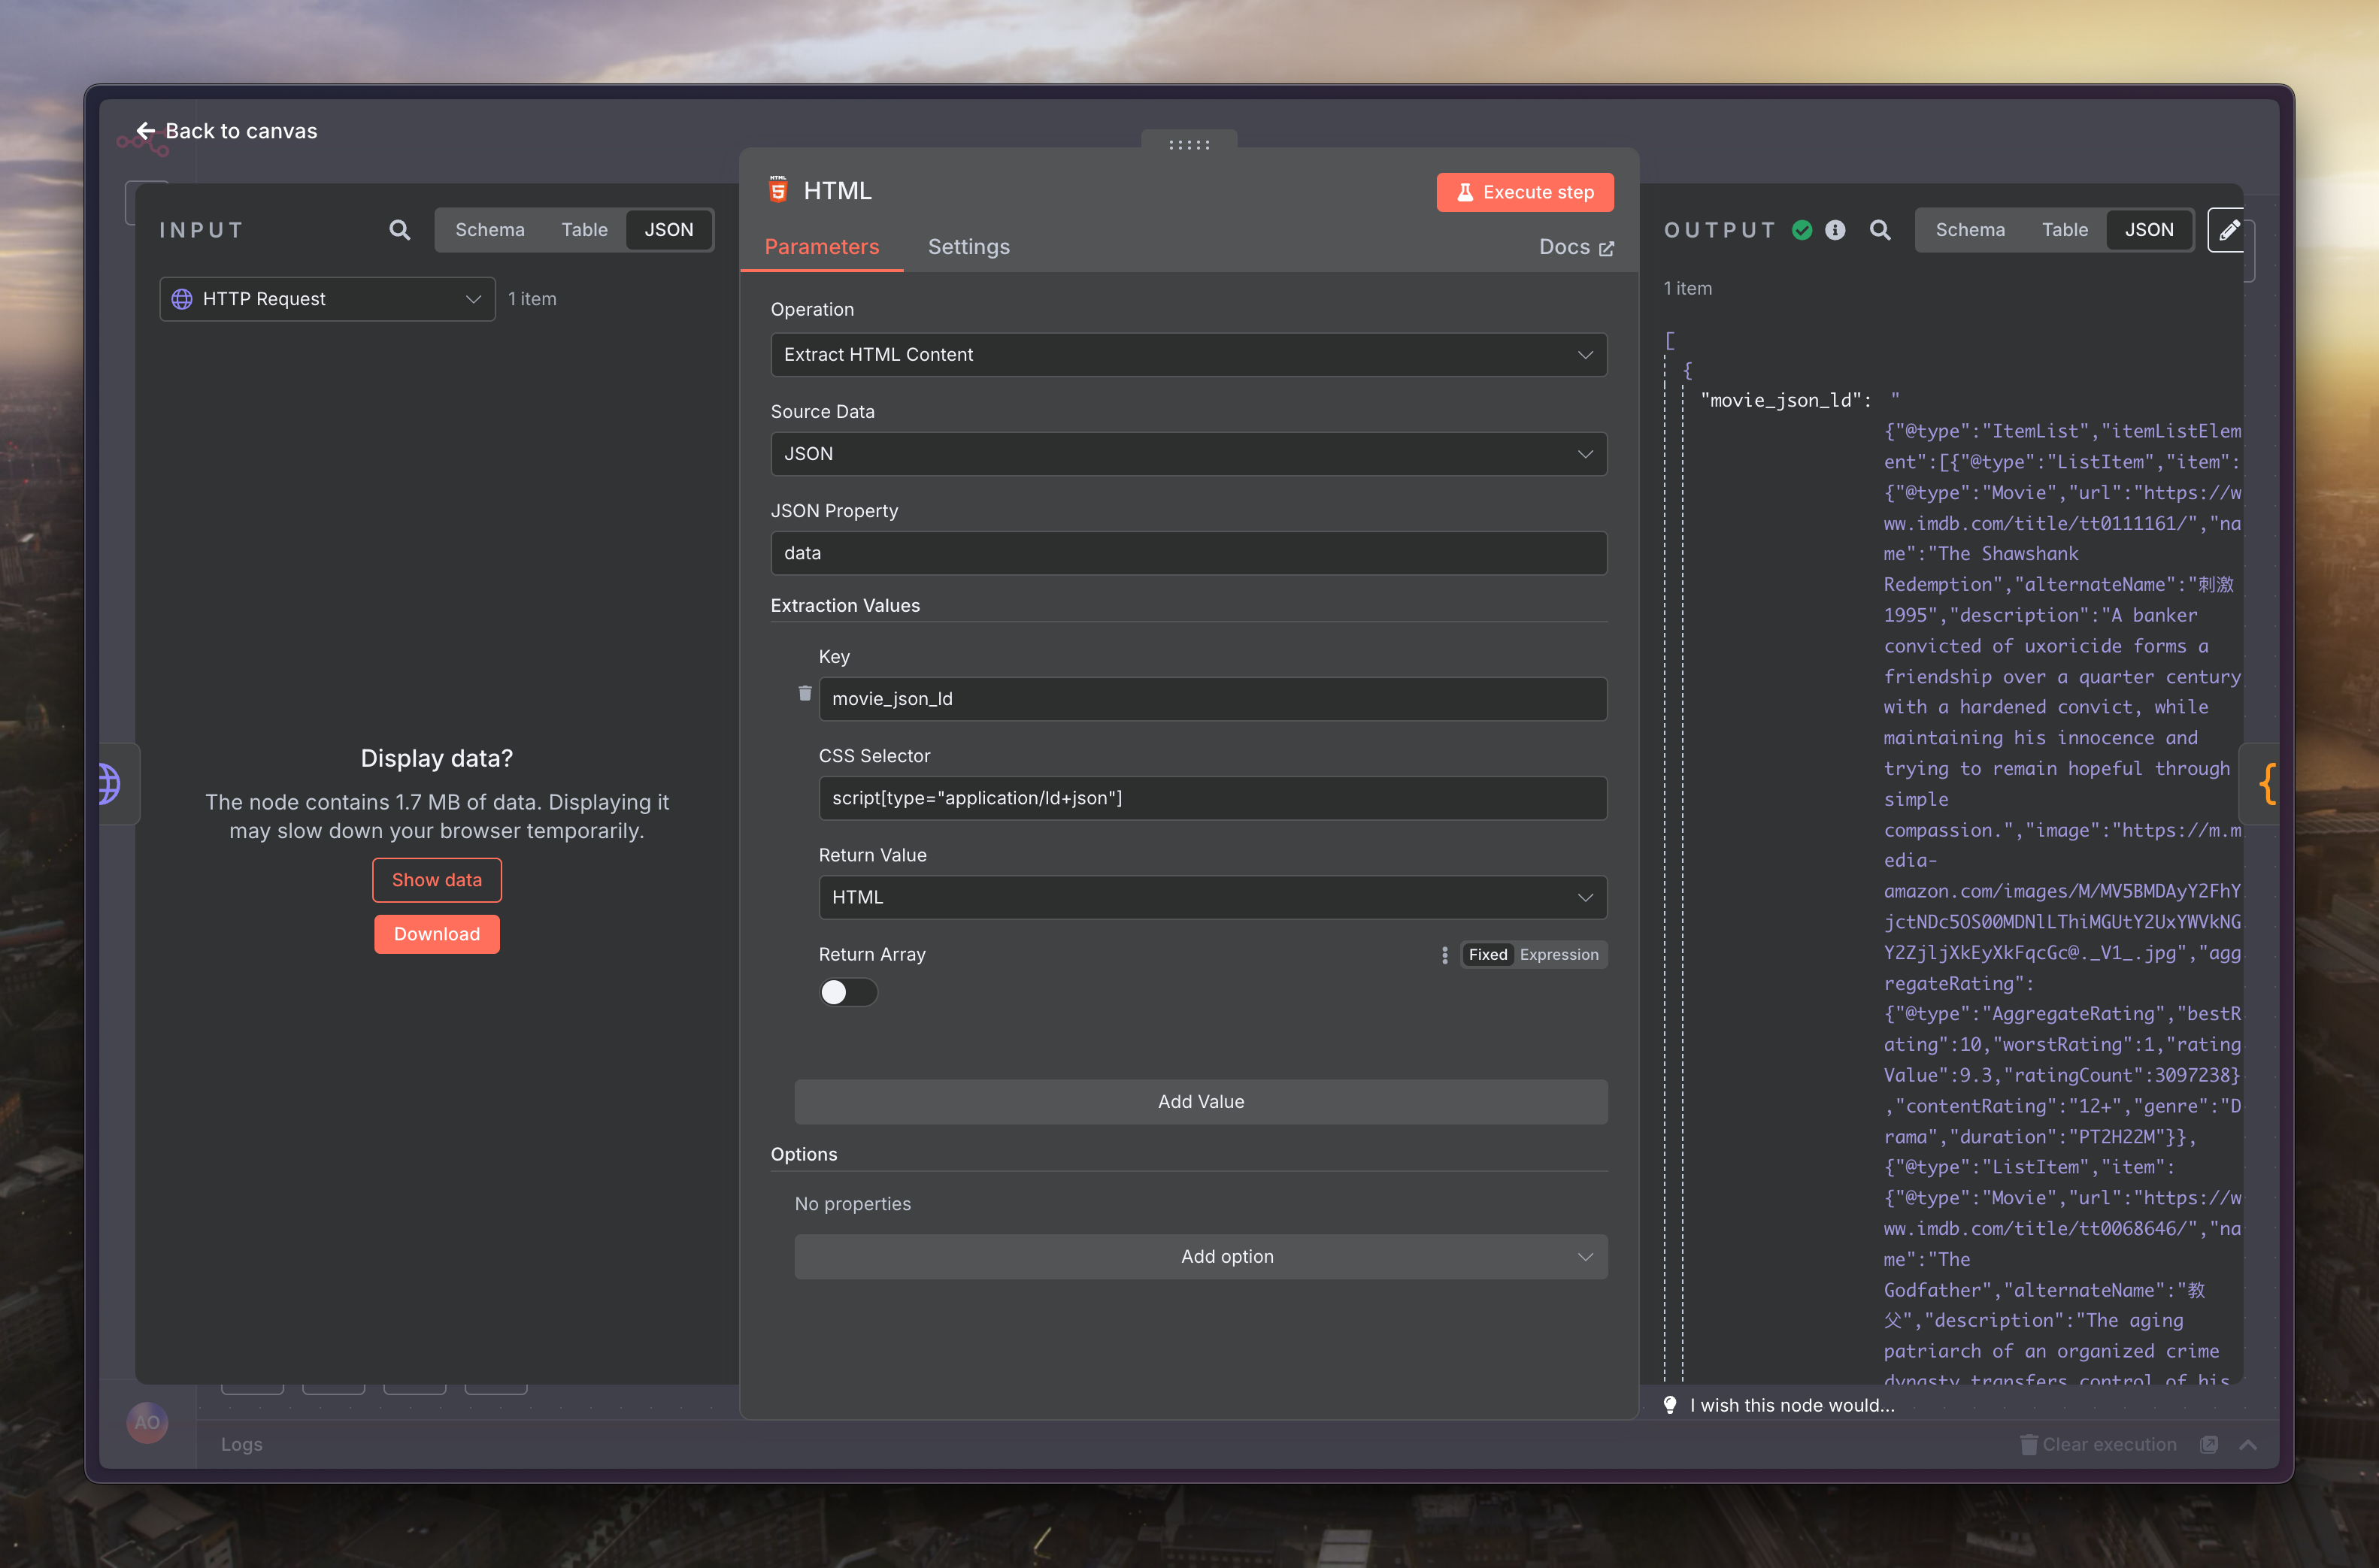Viewport: 2379px width, 1568px height.
Task: Click the output info icon
Action: 1835,230
